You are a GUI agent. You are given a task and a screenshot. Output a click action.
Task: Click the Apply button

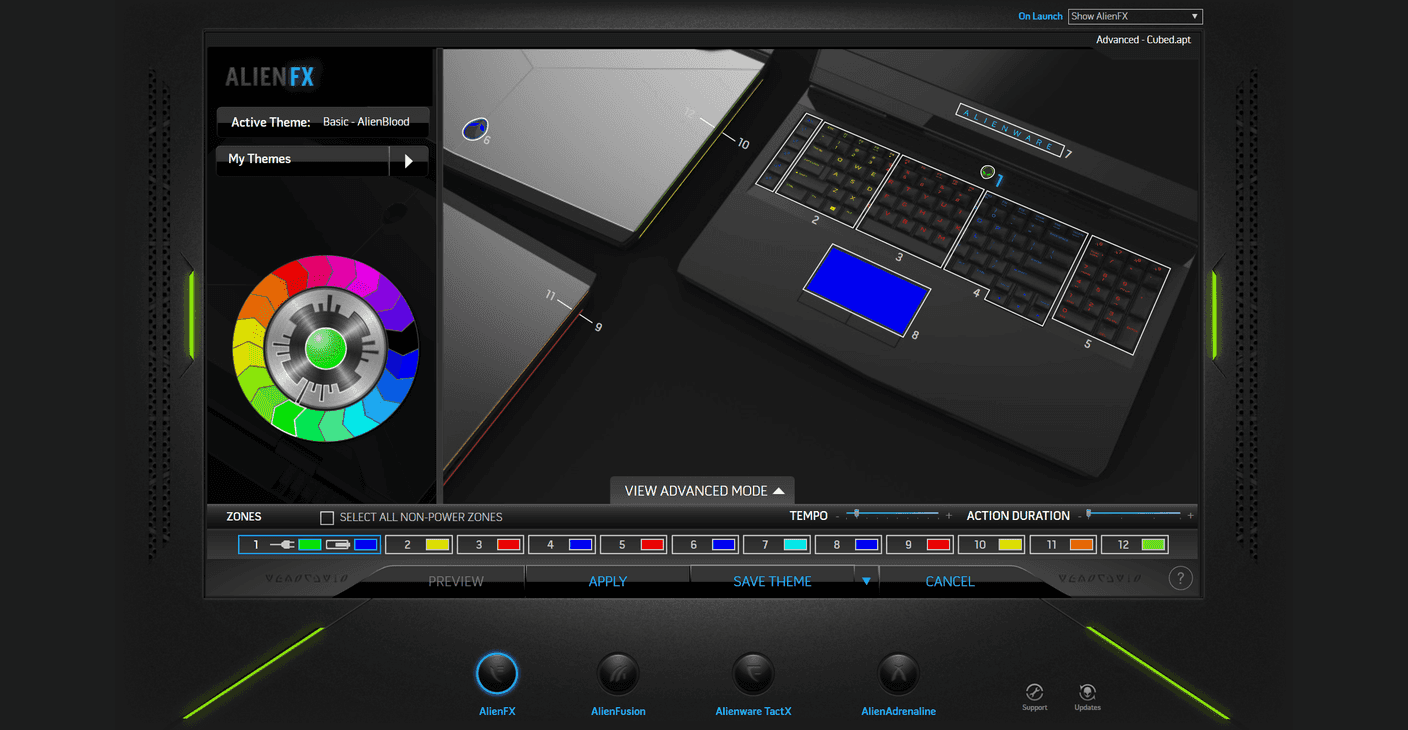click(x=608, y=581)
